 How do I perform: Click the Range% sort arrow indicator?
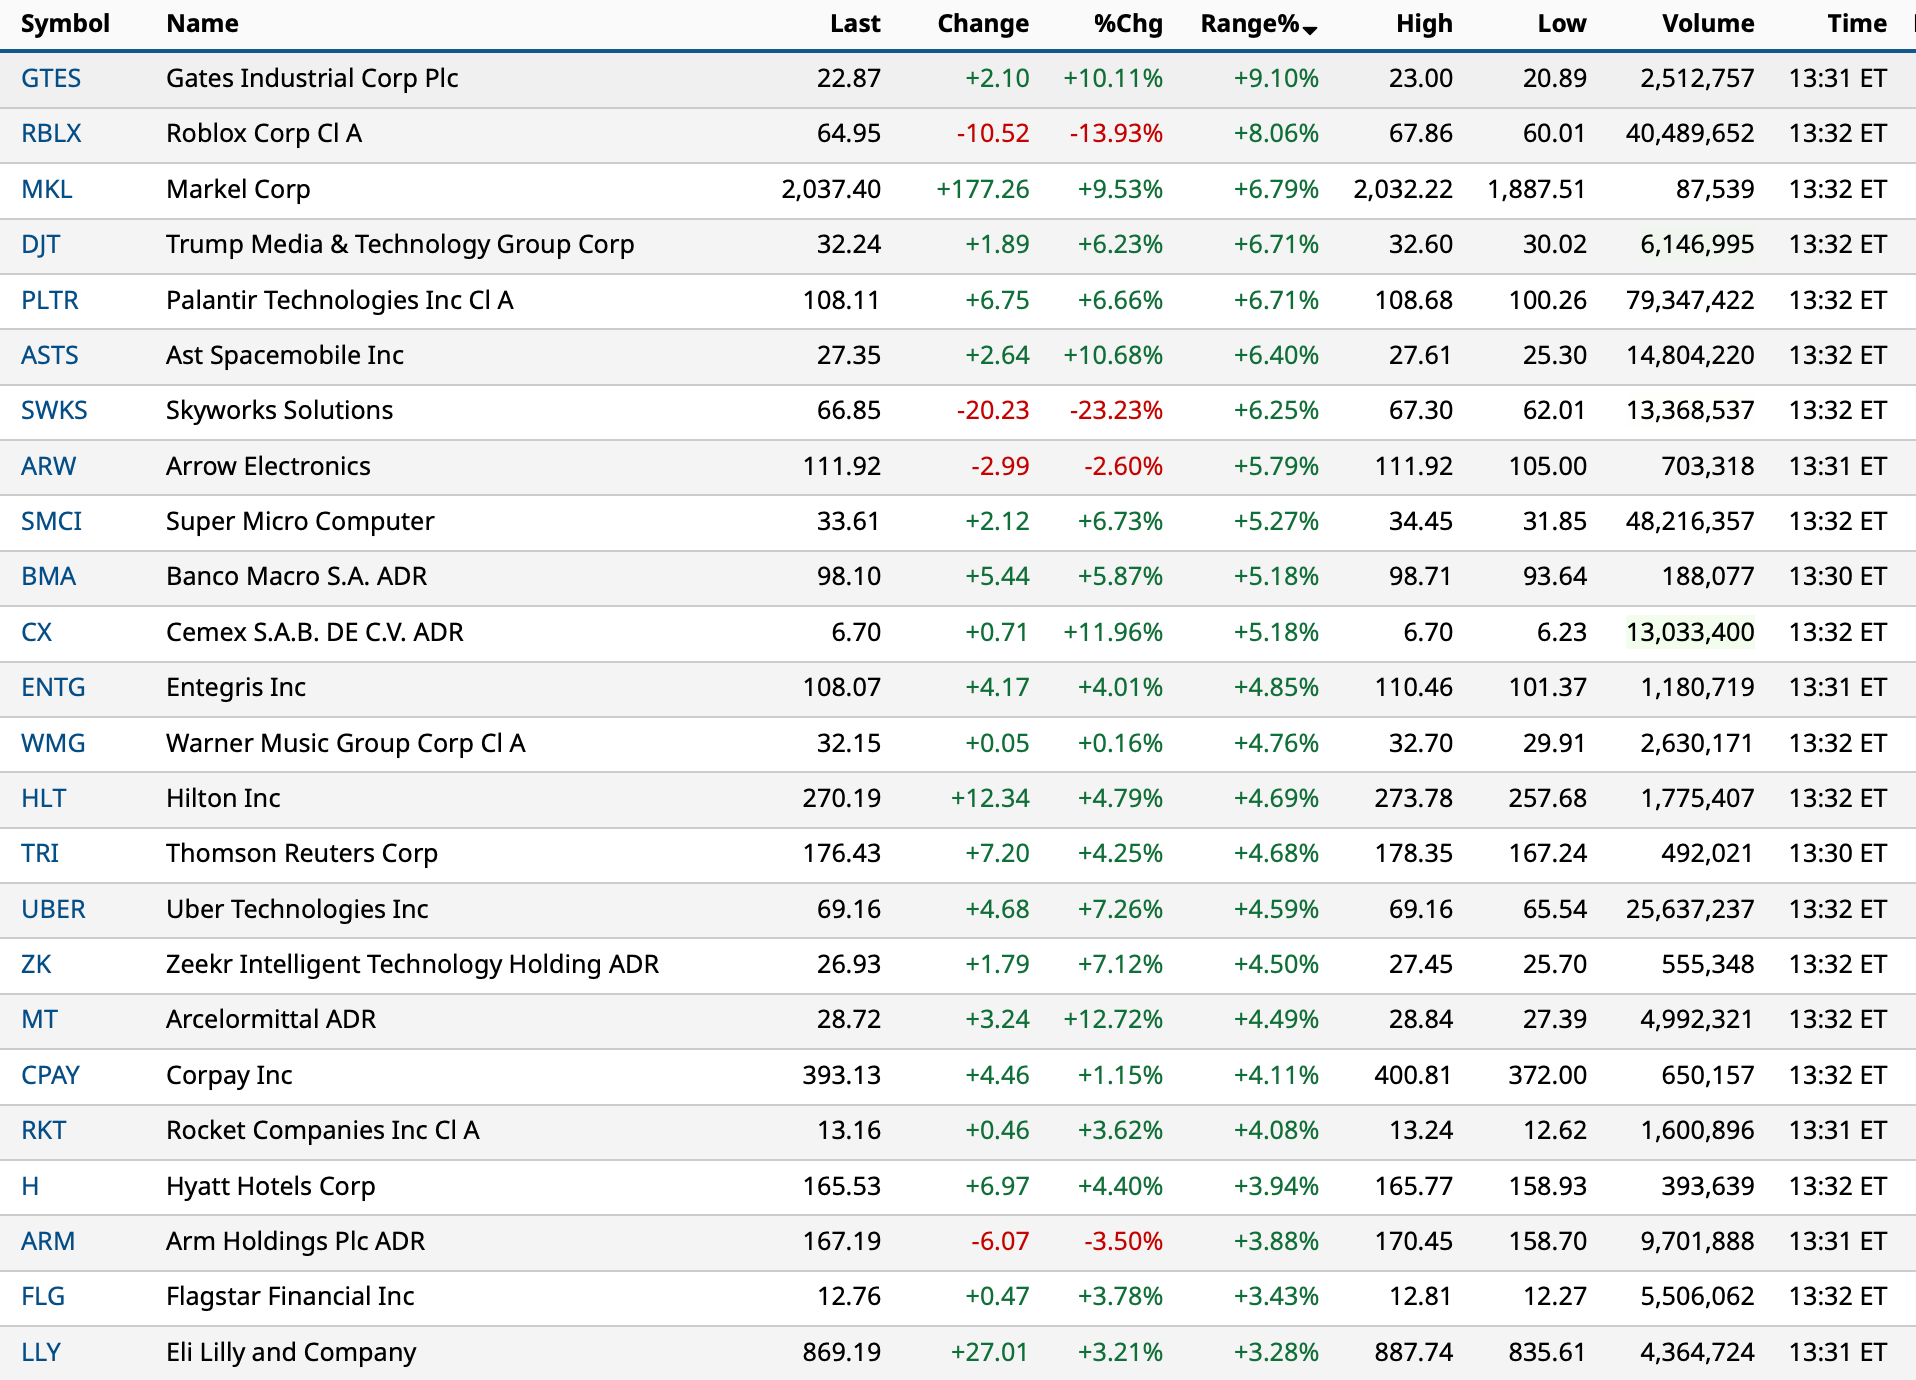pos(1310,30)
